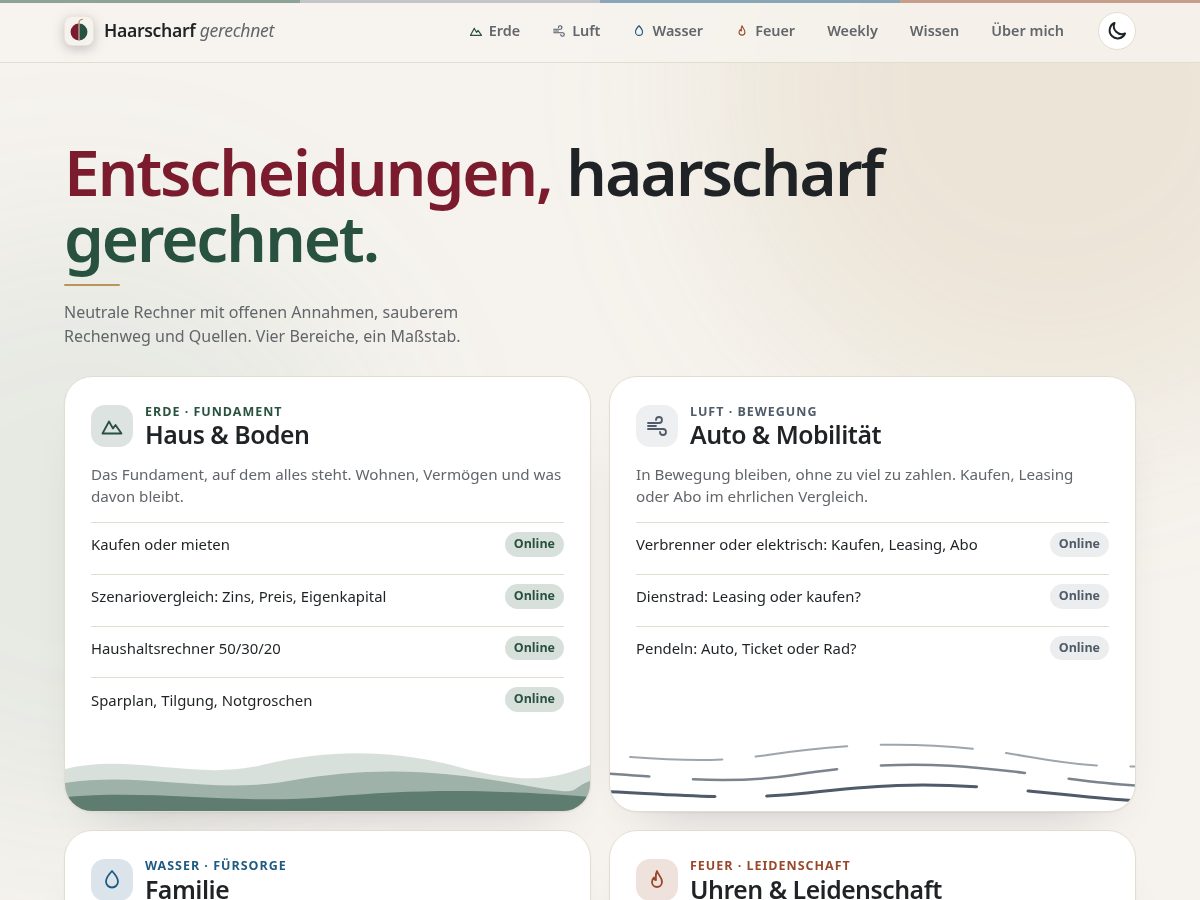Click the LUFT · BEWEGUNG label
This screenshot has height=900, width=1200.
tap(753, 411)
